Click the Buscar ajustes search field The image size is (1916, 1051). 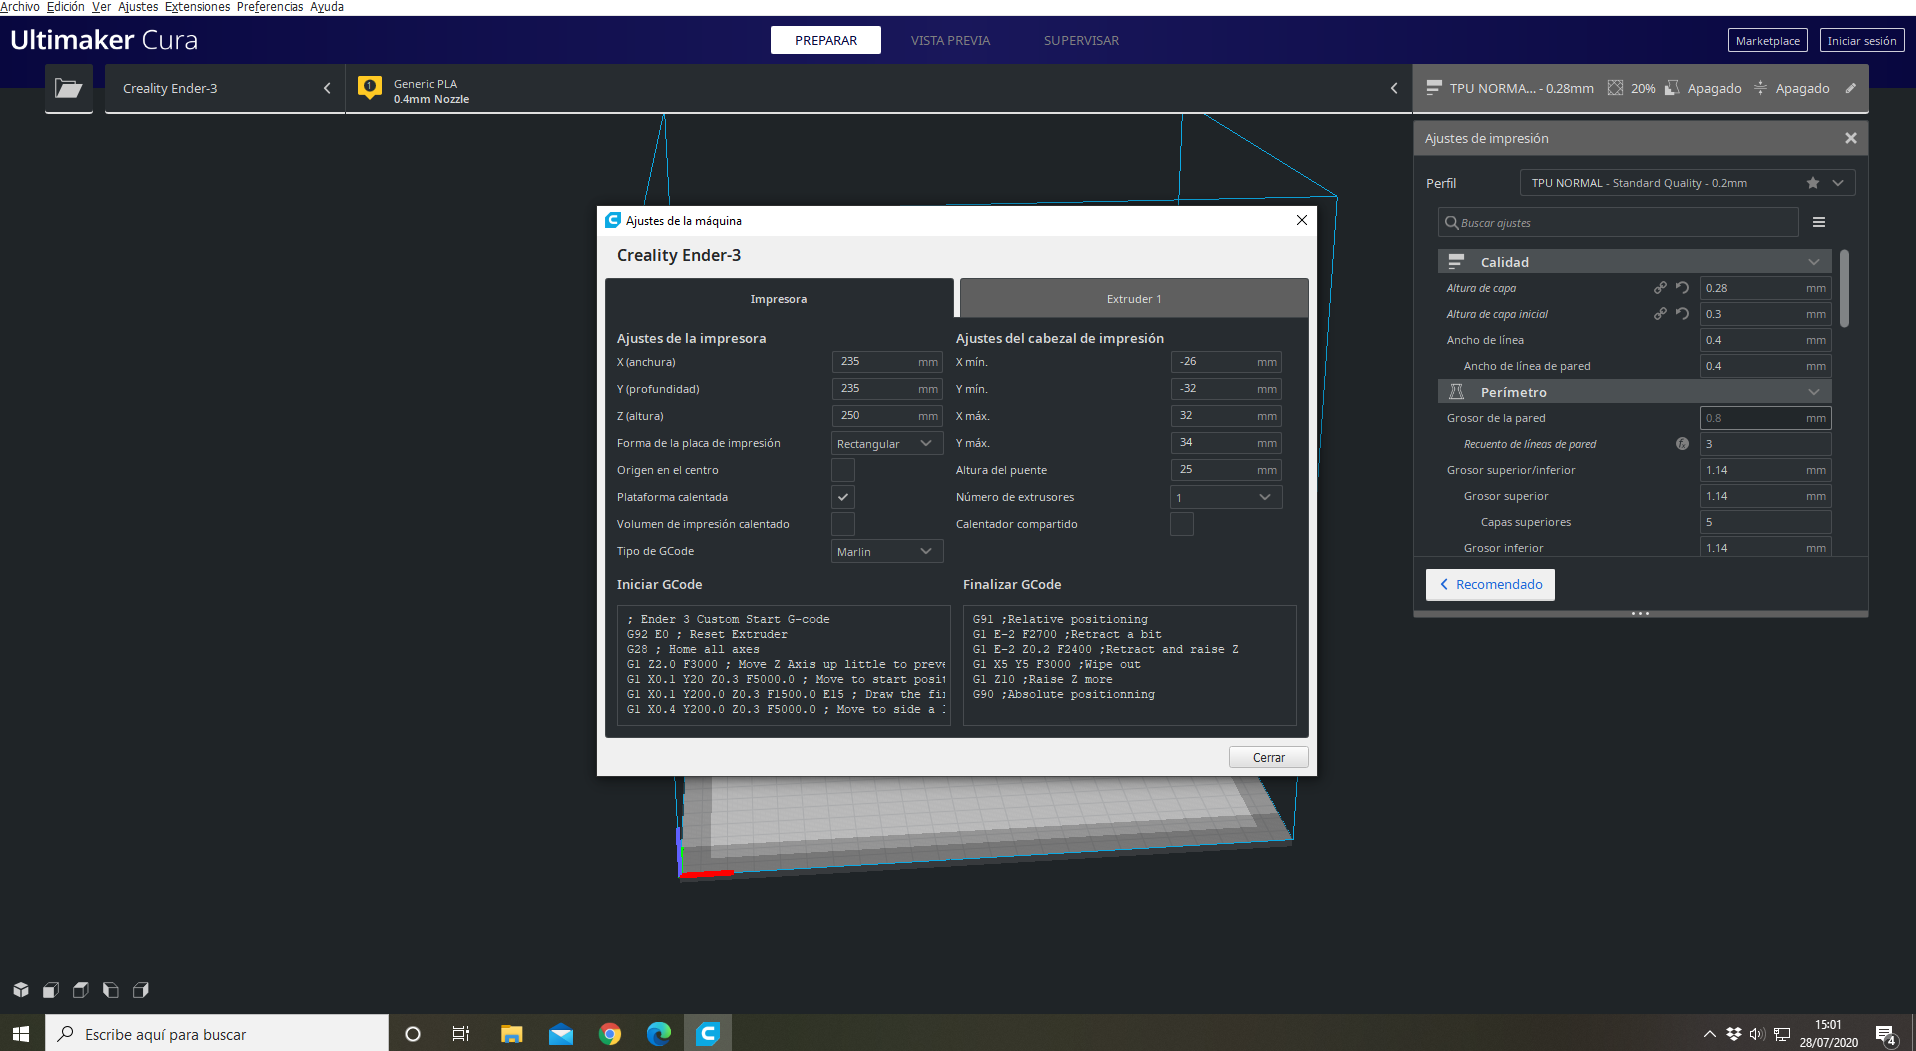(1618, 222)
